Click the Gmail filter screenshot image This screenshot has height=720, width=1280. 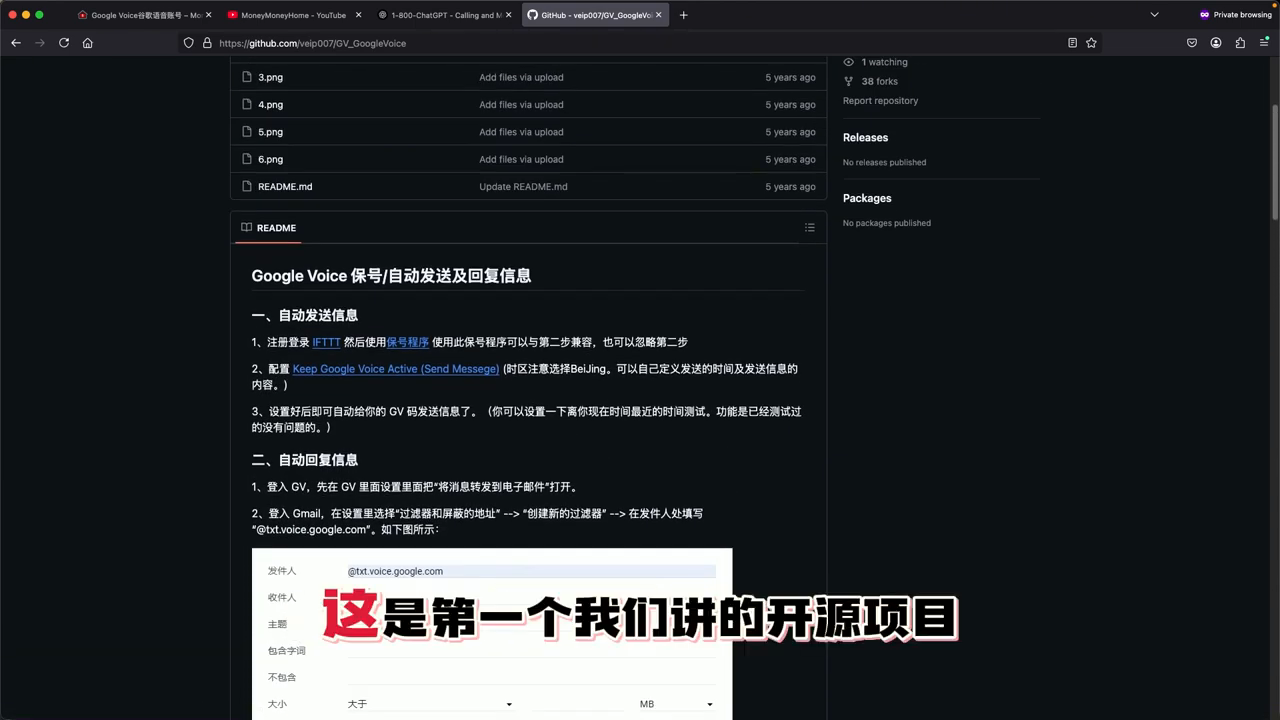492,633
